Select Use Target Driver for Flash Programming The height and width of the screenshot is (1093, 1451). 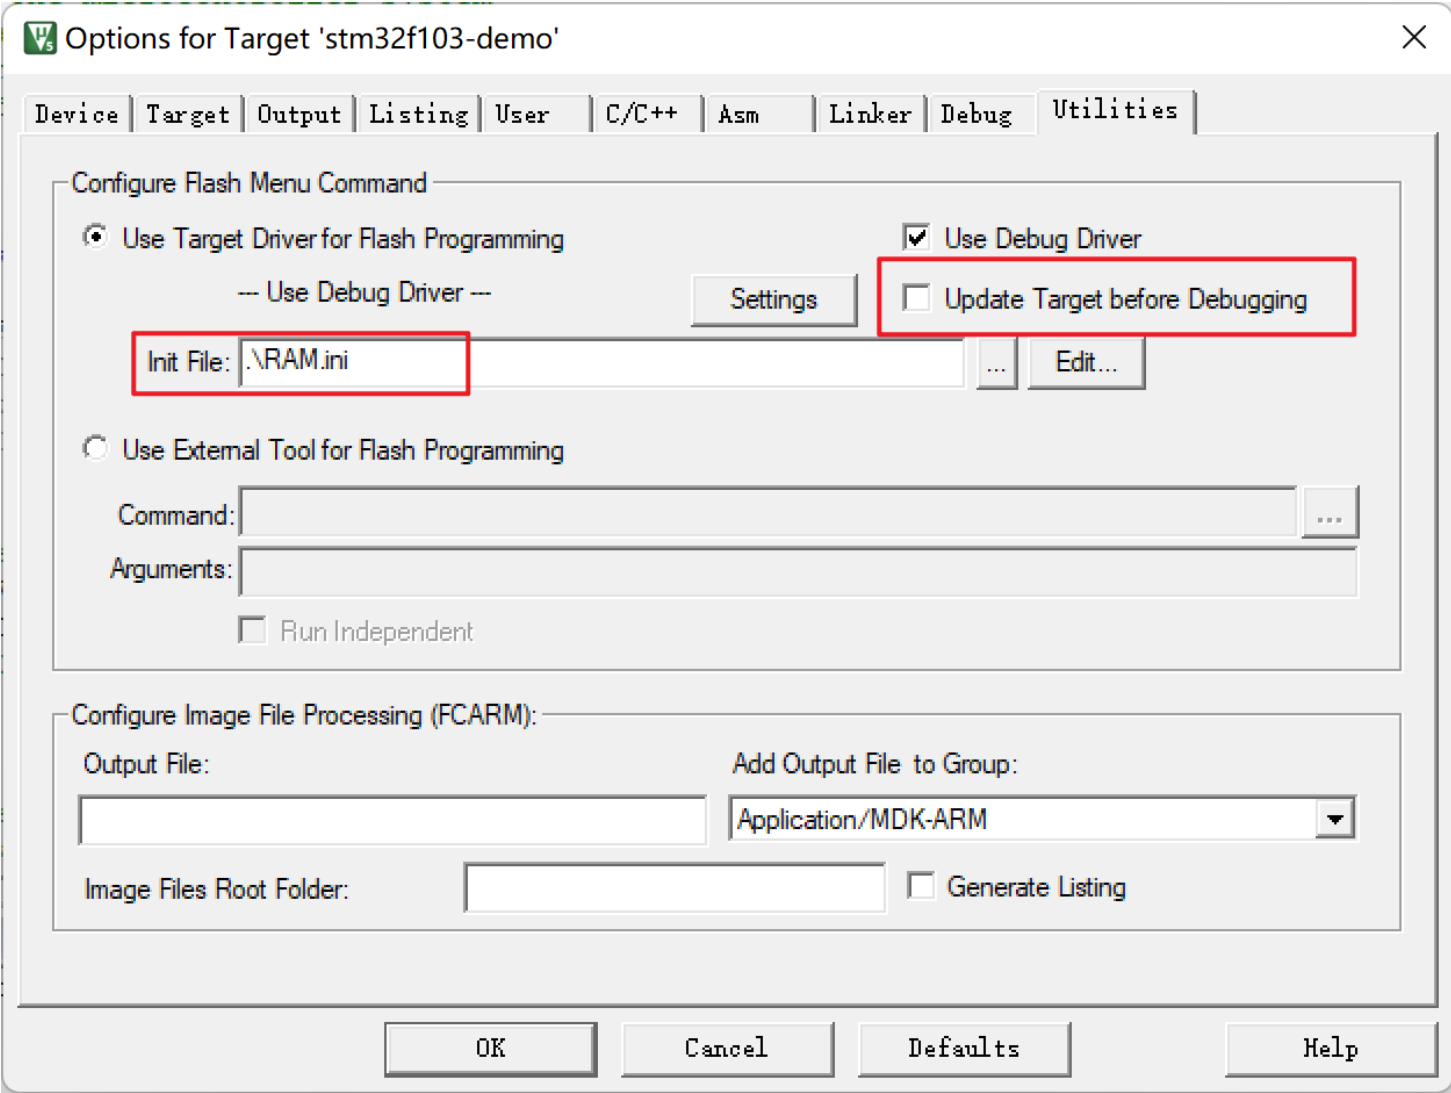coord(95,238)
